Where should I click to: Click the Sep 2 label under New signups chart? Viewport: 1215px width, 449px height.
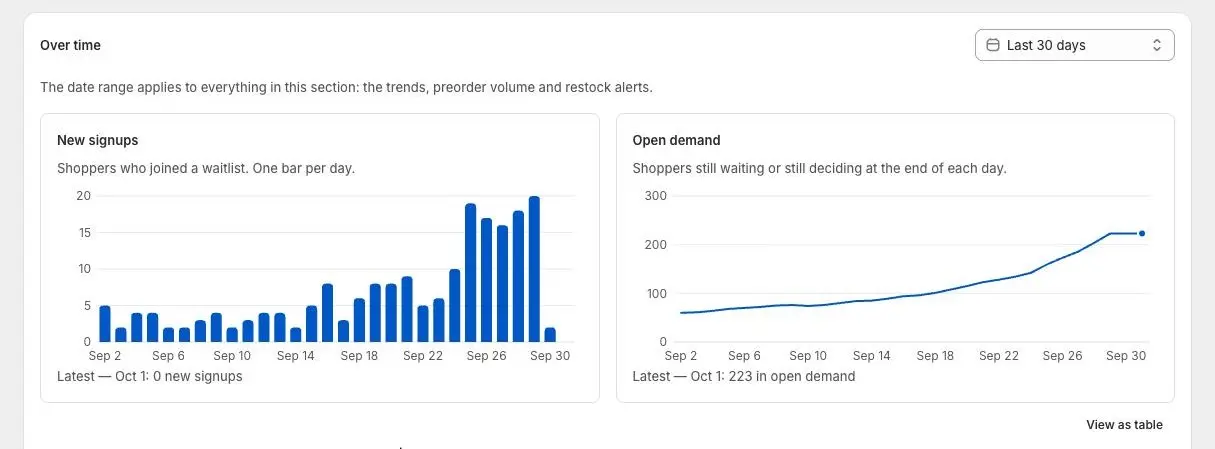click(x=105, y=355)
